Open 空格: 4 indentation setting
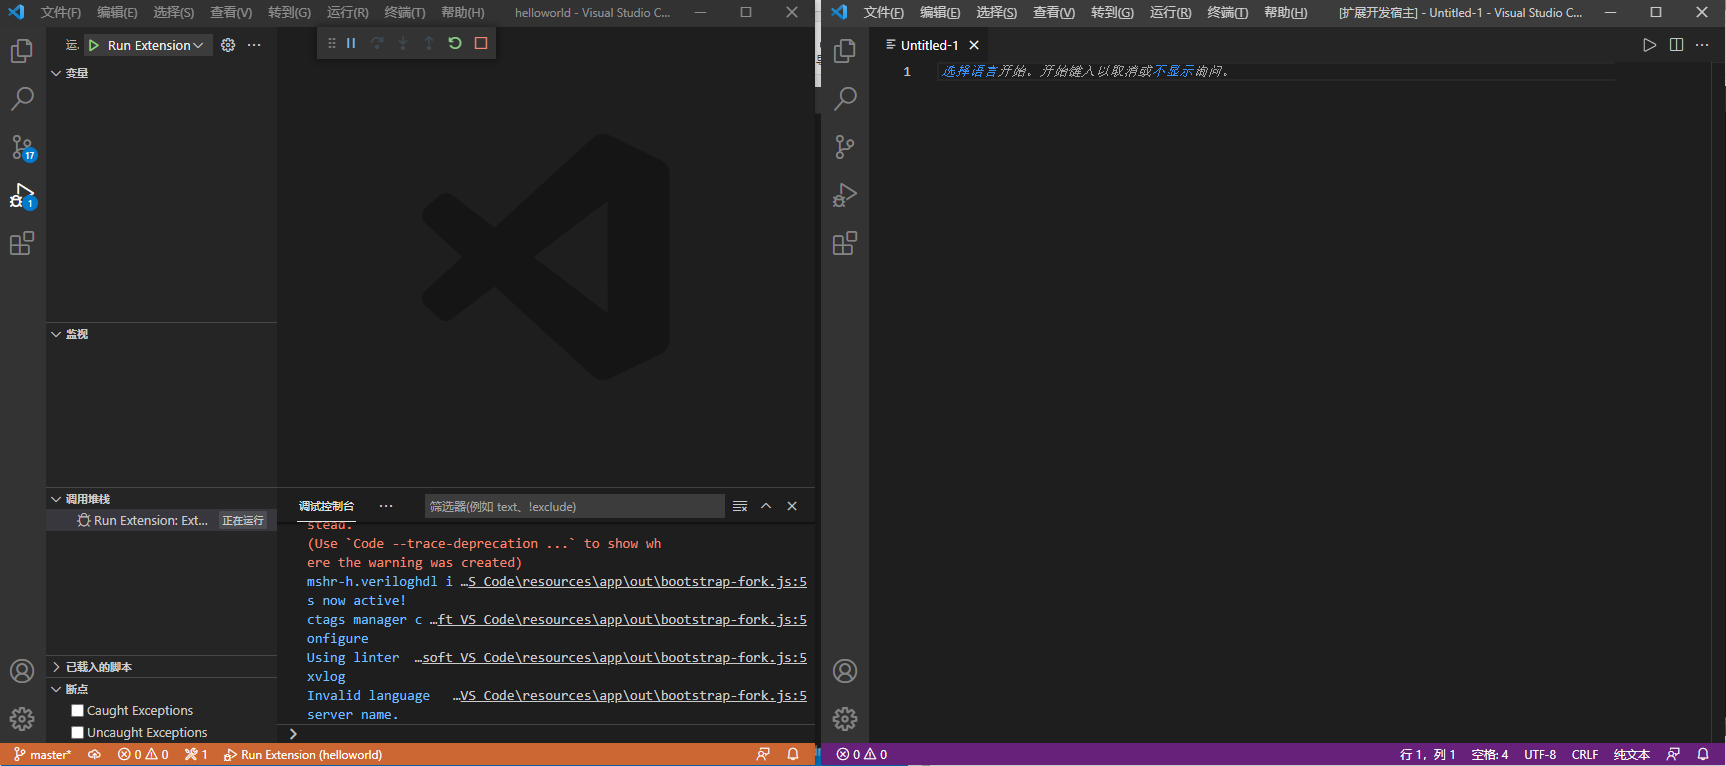 tap(1490, 755)
